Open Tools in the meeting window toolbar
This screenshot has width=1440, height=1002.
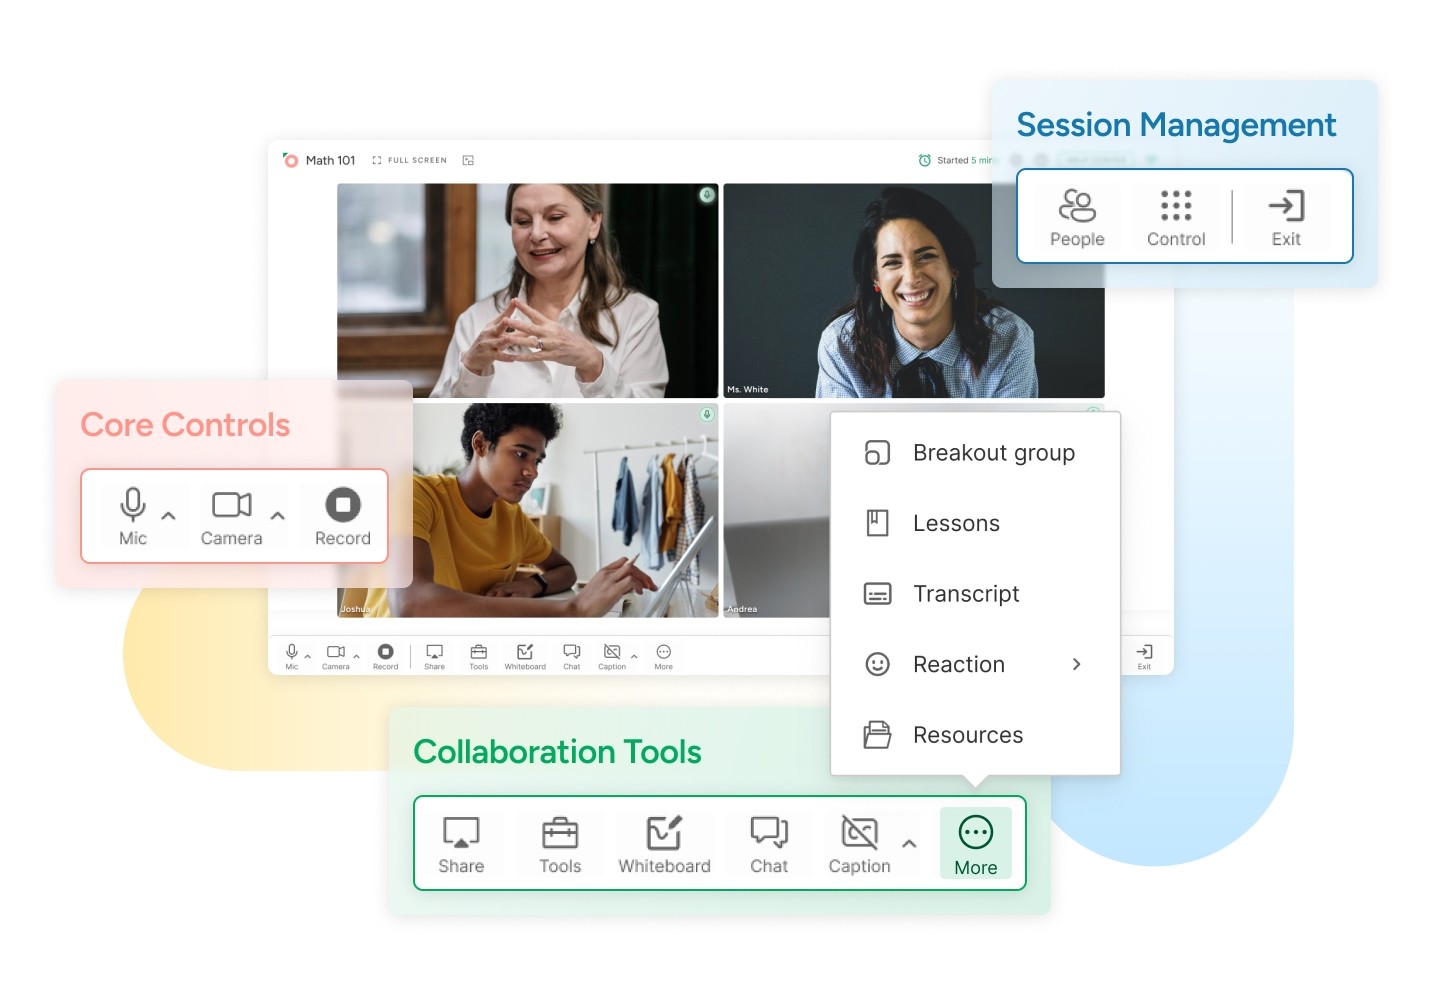[x=479, y=656]
